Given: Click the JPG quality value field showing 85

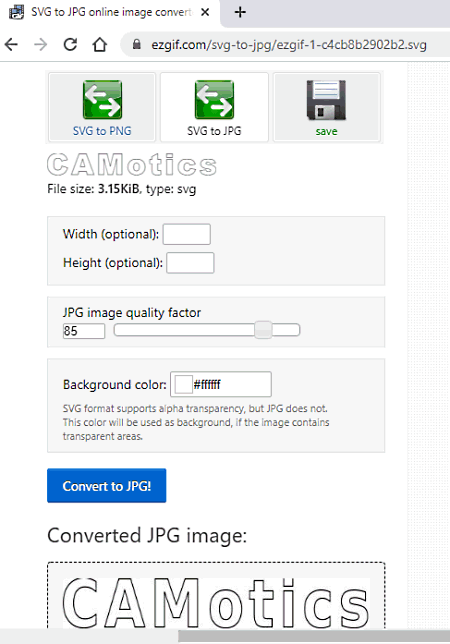Looking at the screenshot, I should click(84, 331).
